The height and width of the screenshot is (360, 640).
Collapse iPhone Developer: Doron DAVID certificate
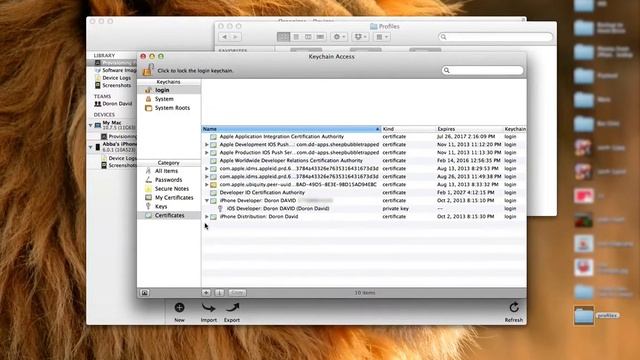tap(207, 200)
